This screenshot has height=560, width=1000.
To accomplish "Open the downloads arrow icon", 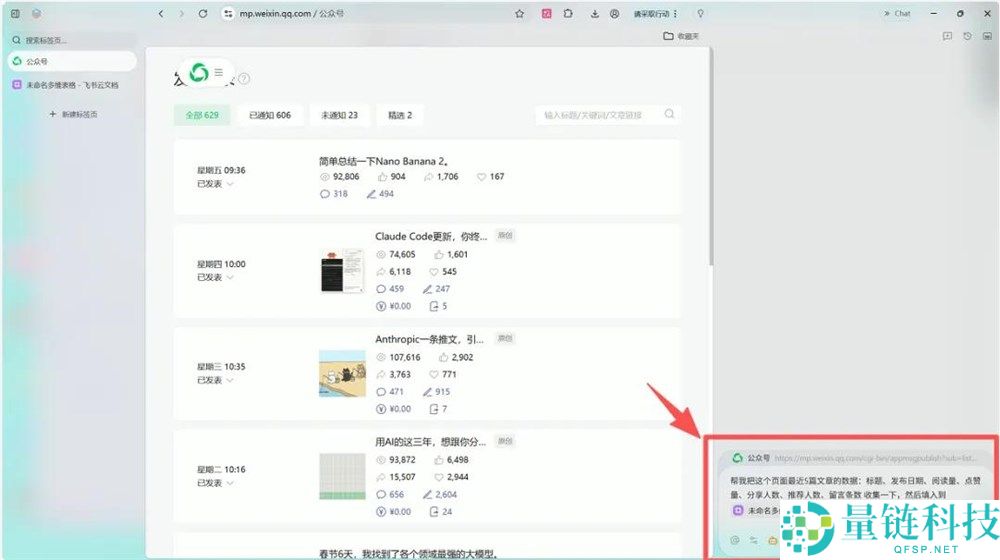I will tap(594, 13).
